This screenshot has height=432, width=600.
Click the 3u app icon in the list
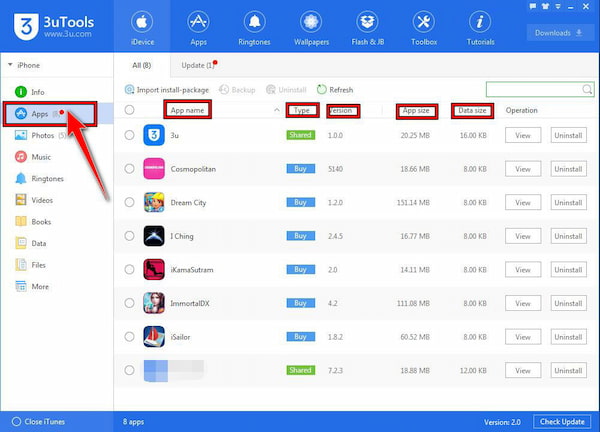(154, 135)
